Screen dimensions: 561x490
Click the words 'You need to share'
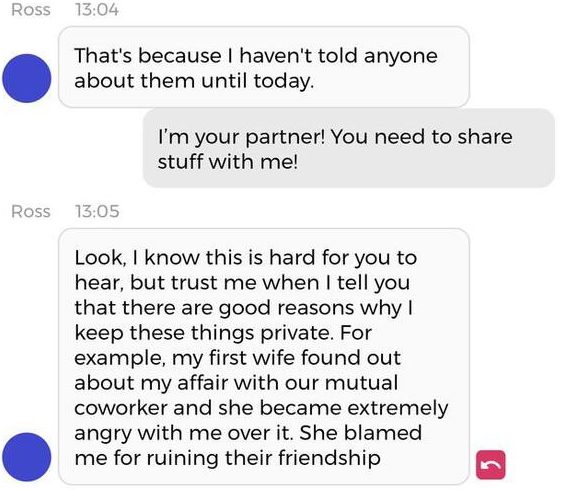click(421, 137)
